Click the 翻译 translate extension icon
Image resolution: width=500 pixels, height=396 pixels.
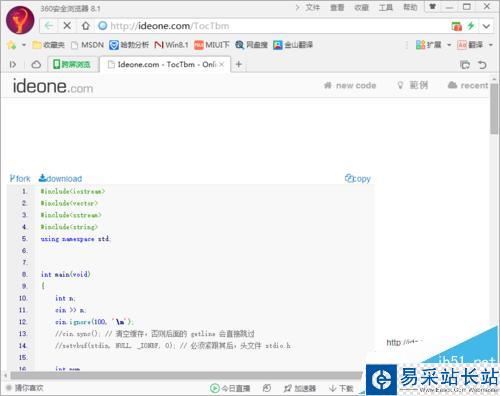click(470, 45)
